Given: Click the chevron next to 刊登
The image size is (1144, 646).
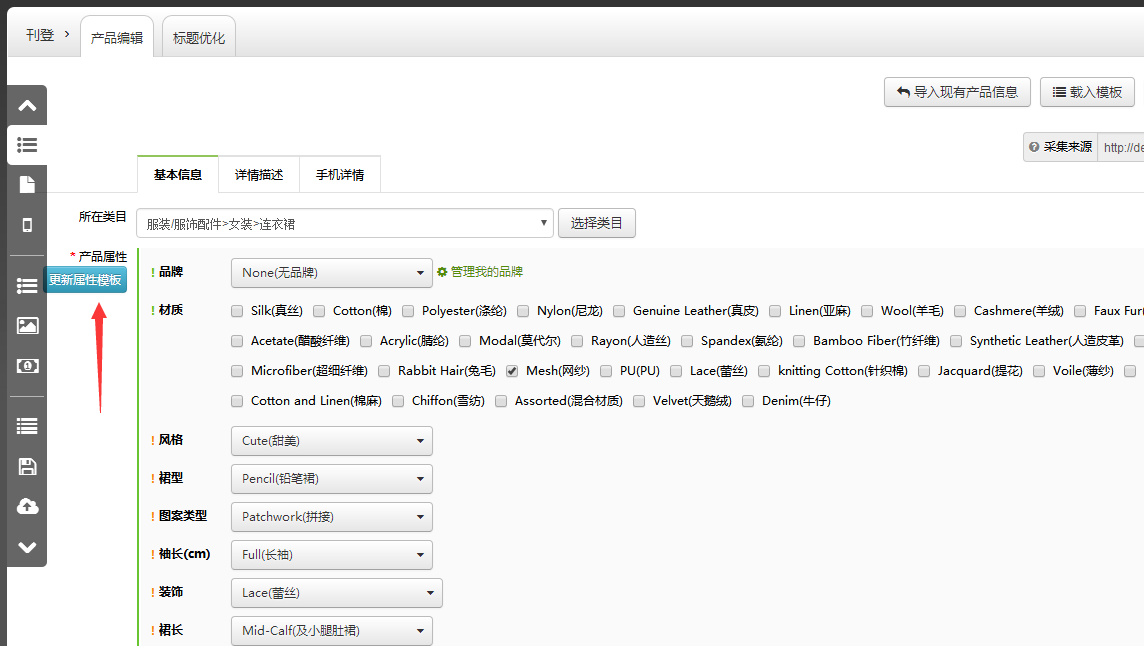Looking at the screenshot, I should [x=67, y=34].
